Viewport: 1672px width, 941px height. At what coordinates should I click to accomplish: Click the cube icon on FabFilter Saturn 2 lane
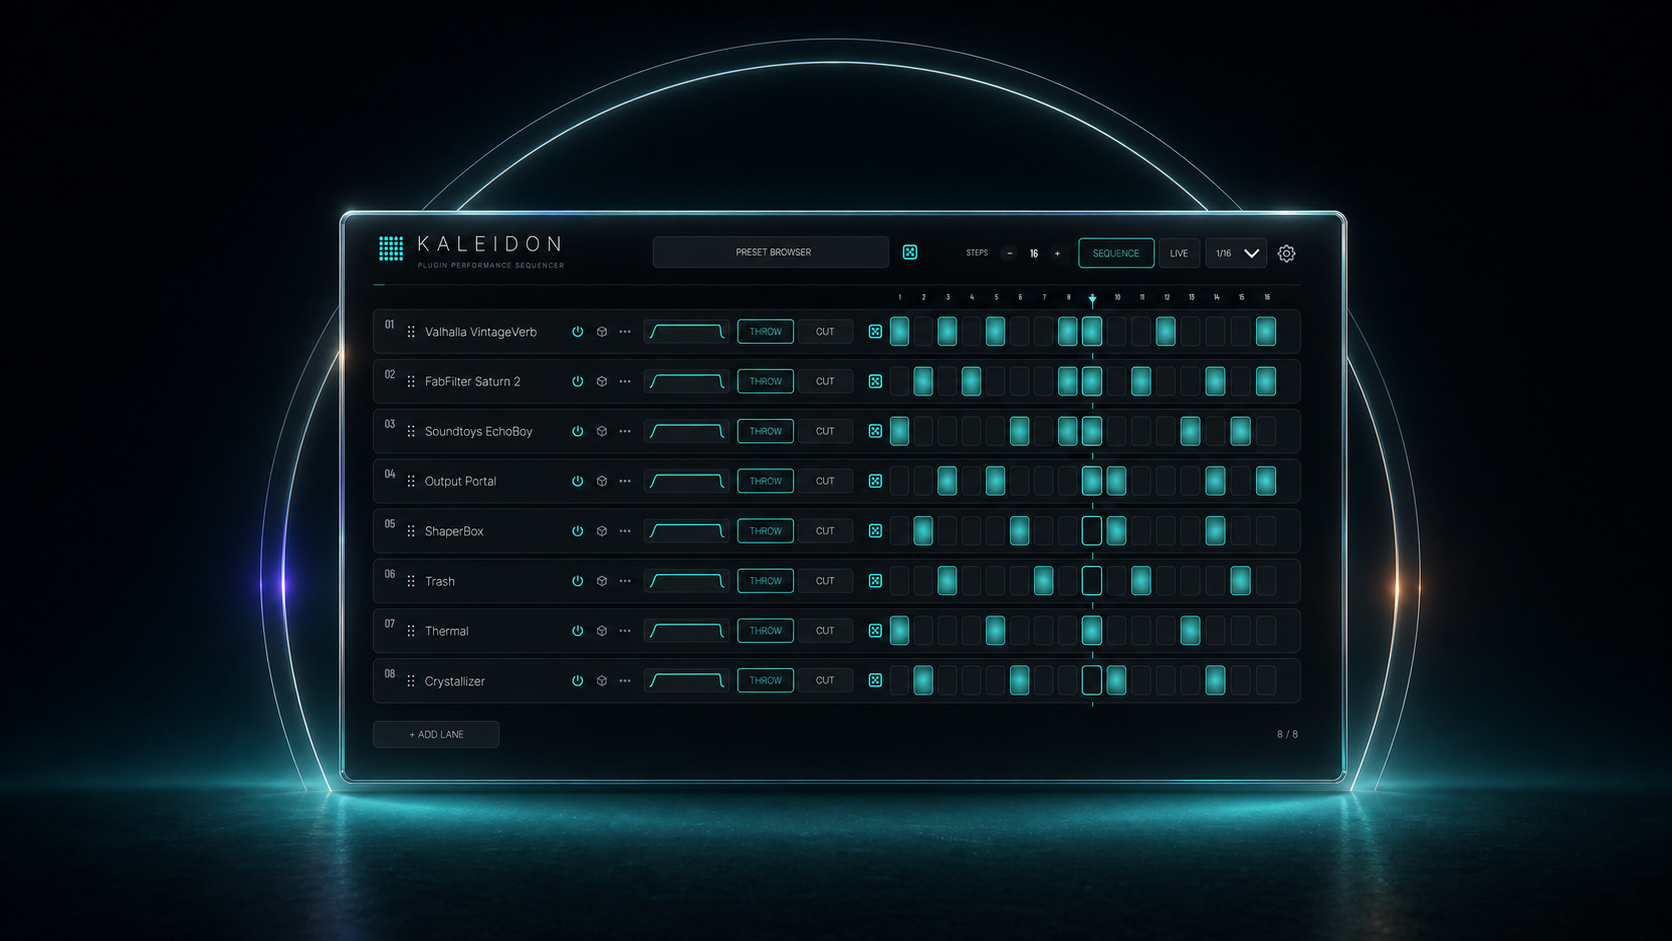[x=602, y=381]
